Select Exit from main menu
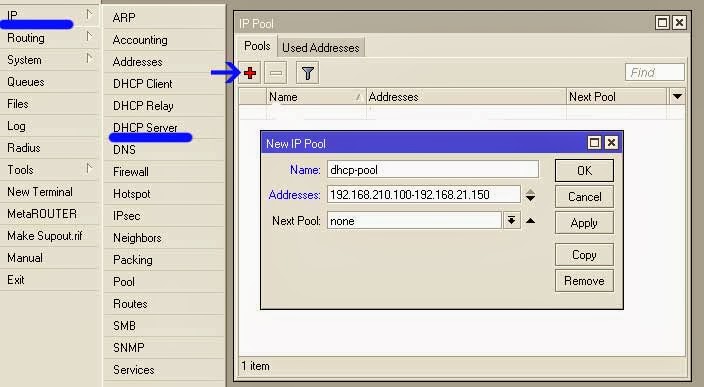704x387 pixels. (48, 280)
